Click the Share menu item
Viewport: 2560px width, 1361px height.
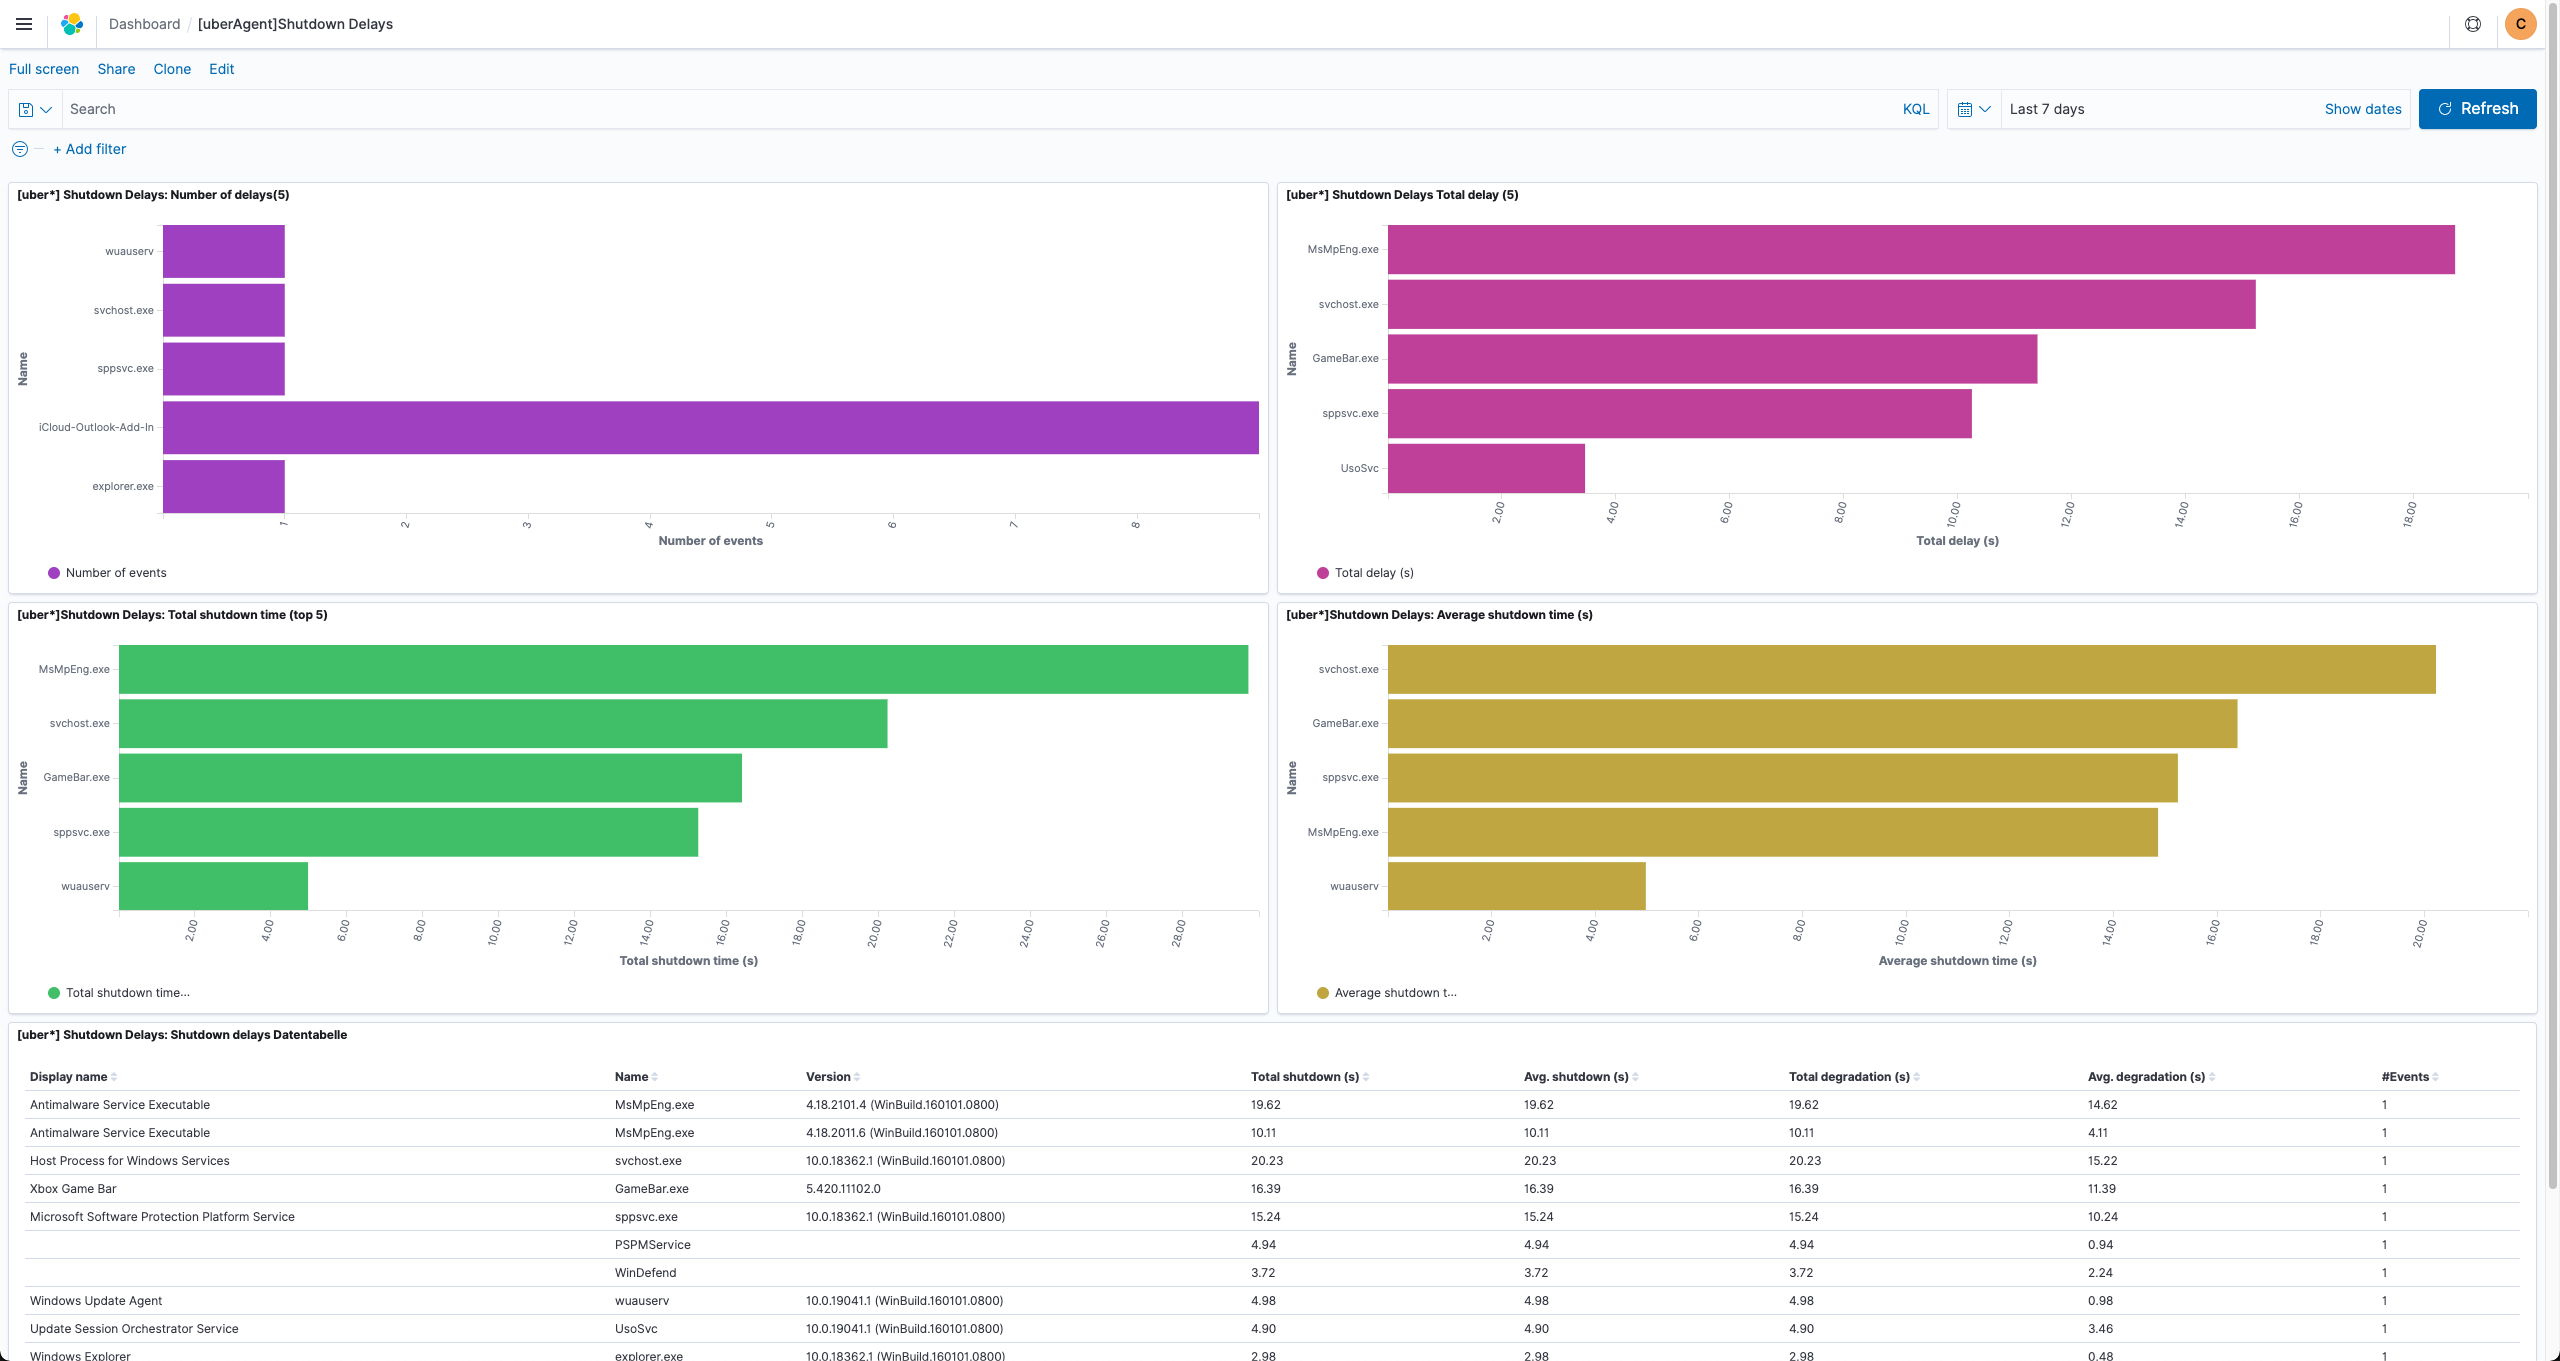[116, 69]
